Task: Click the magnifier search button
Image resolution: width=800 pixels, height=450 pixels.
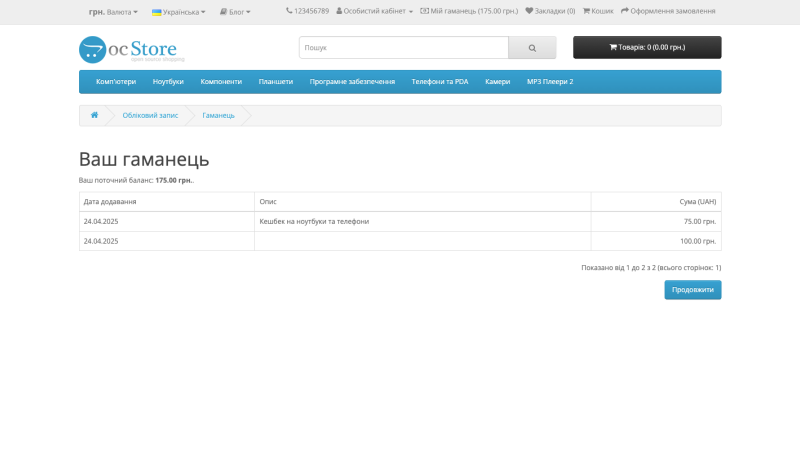Action: [532, 47]
